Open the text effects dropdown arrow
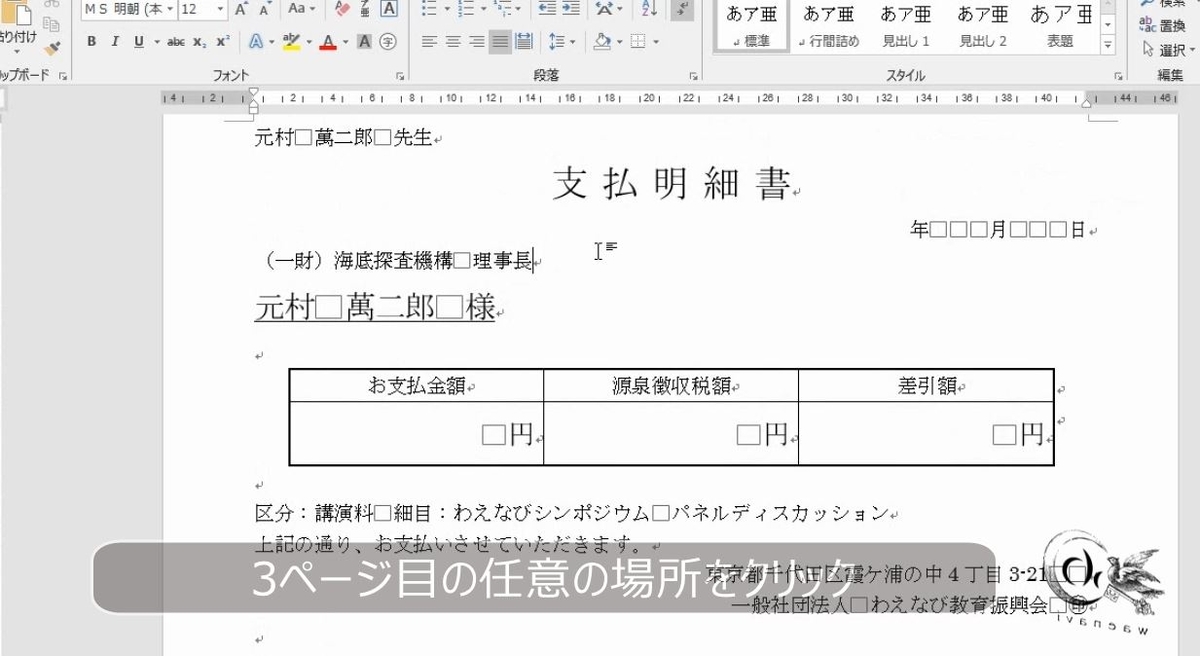1200x656 pixels. 270,42
